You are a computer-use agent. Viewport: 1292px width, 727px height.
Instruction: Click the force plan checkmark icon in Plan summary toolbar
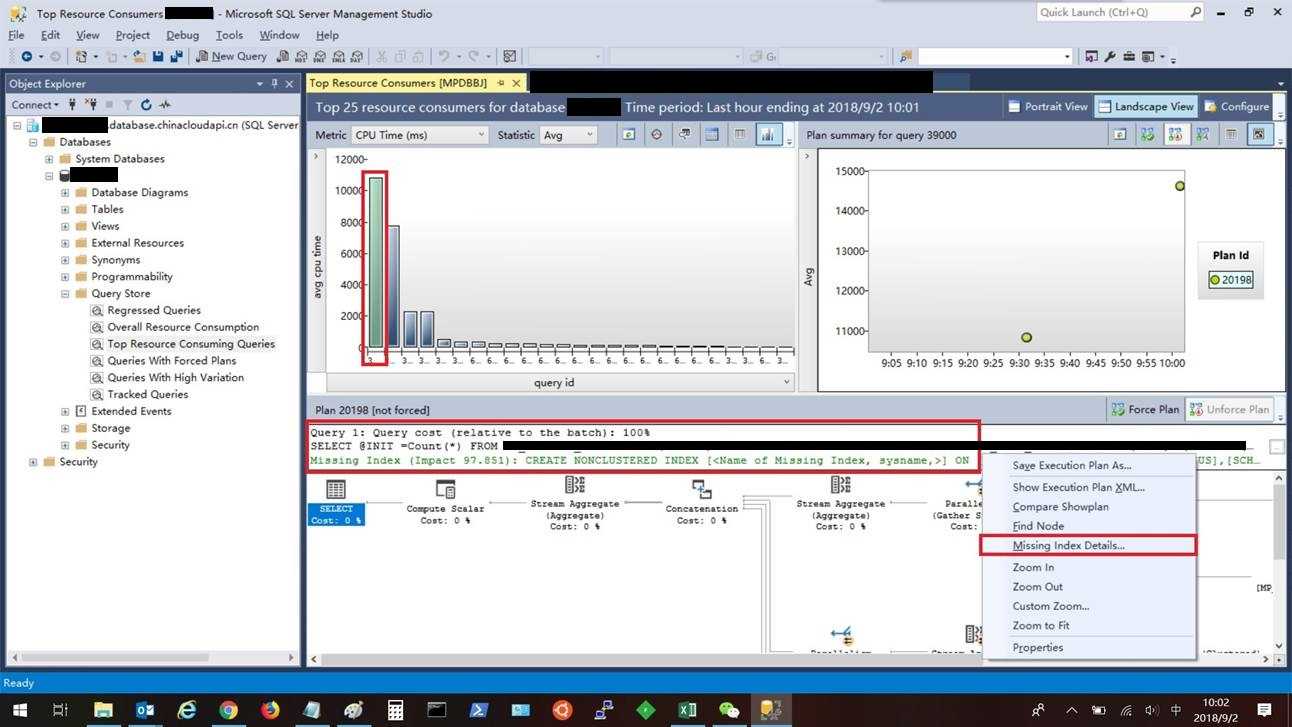(1148, 134)
